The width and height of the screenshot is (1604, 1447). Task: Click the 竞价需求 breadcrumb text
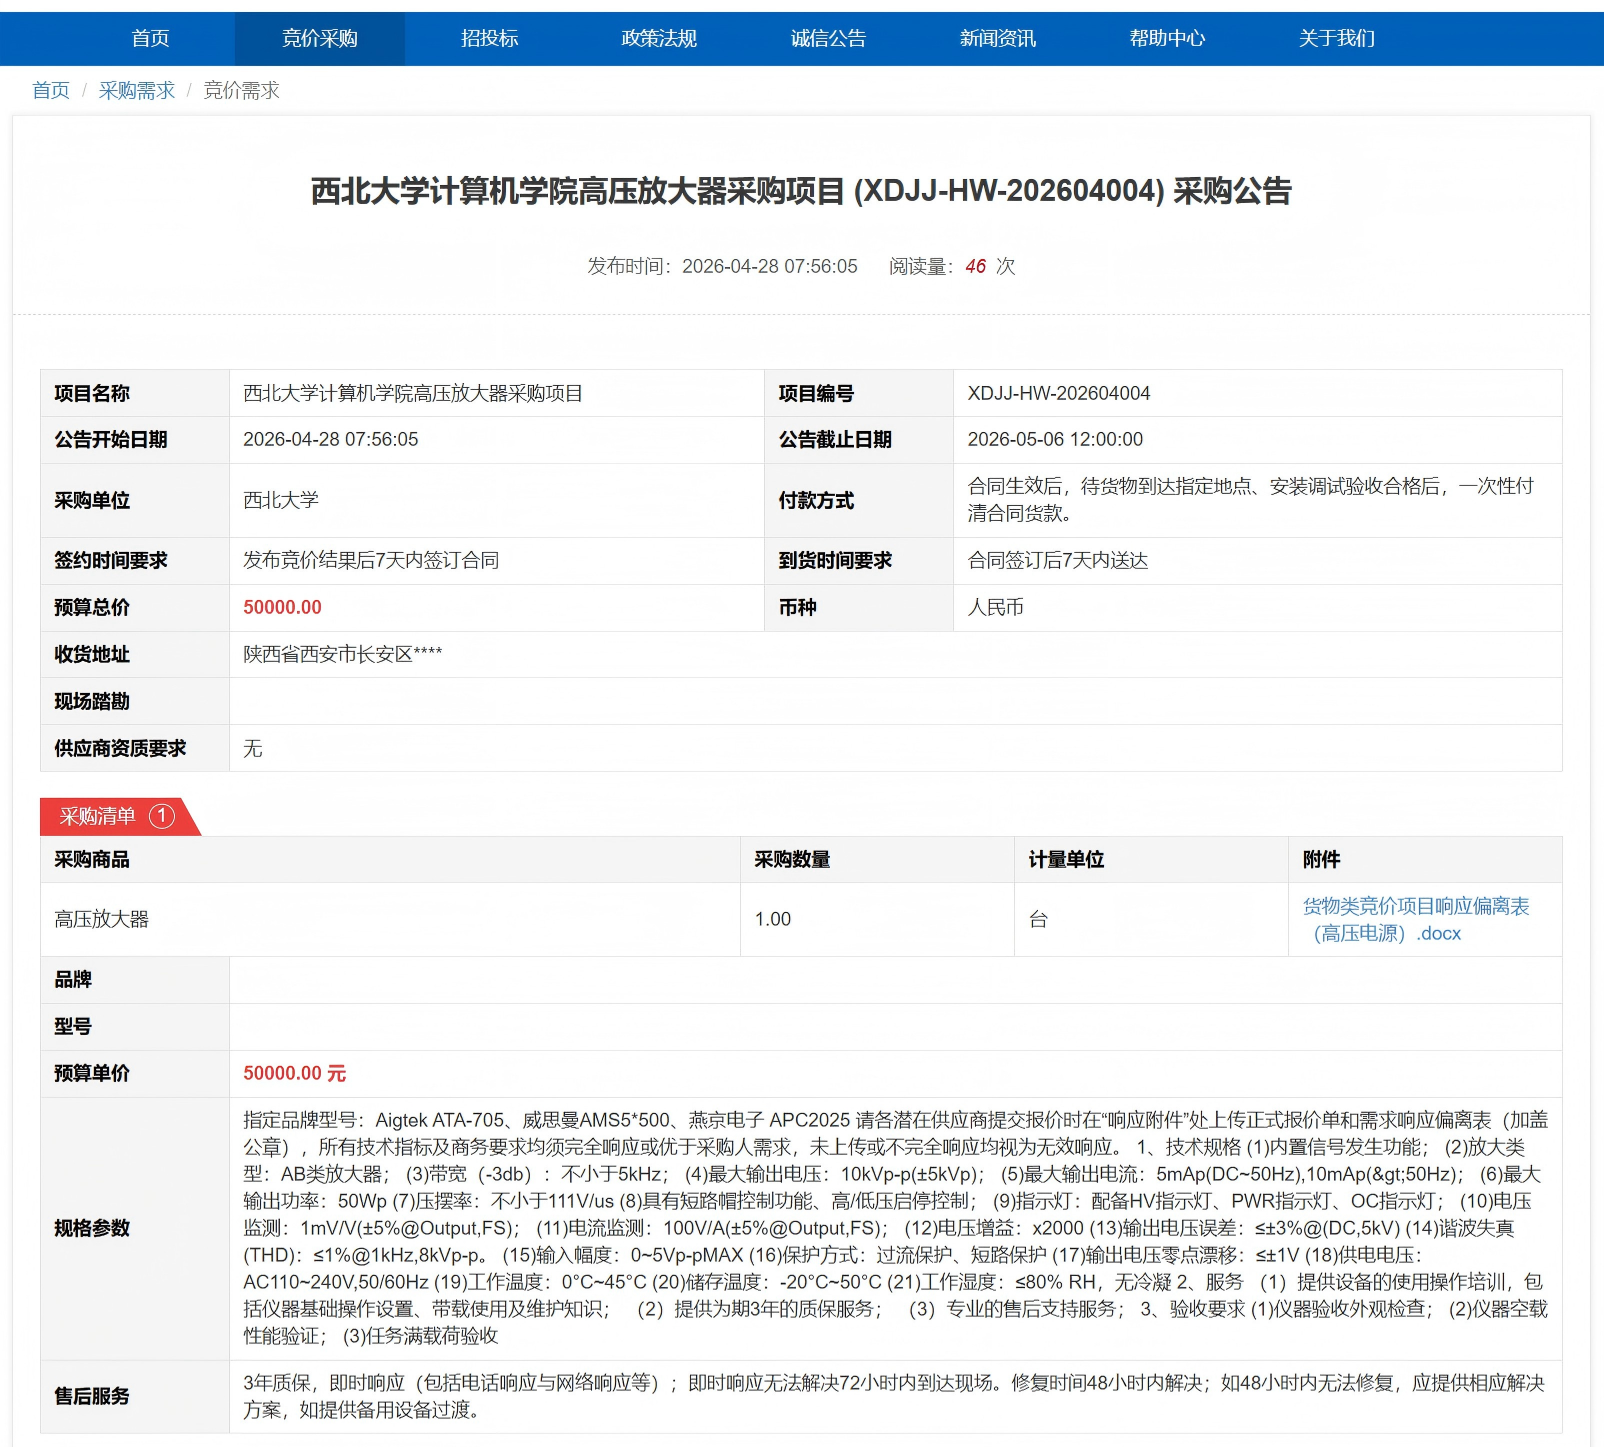point(241,91)
